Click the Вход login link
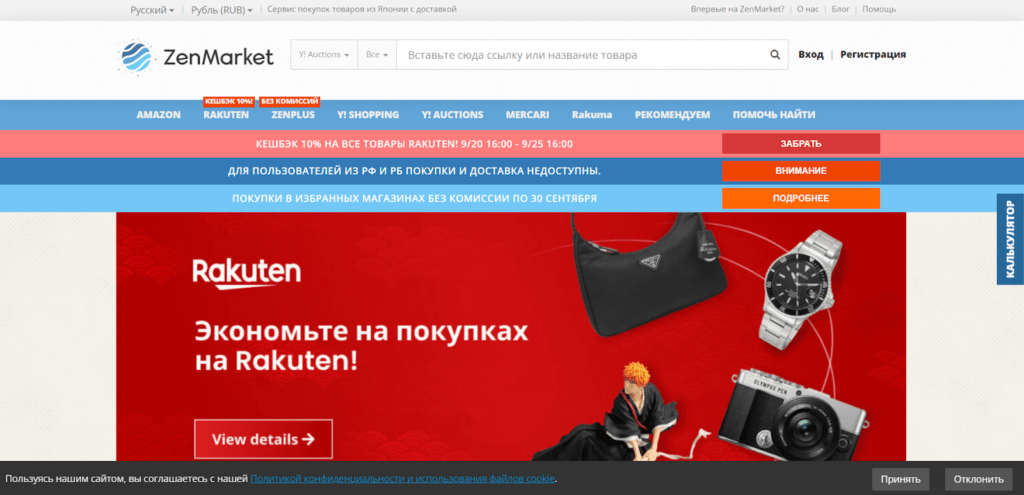 pos(810,55)
